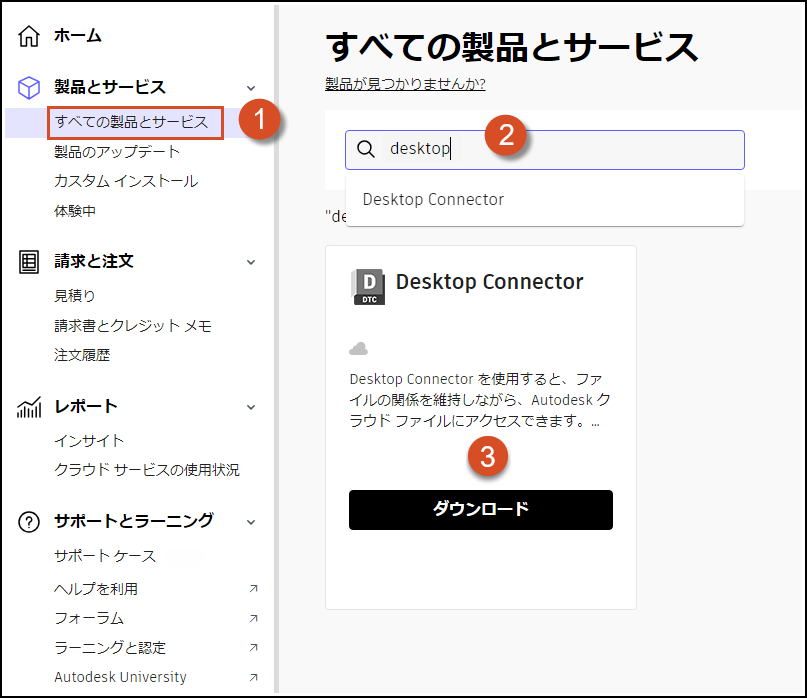Open 注文履歴 page
807x698 pixels.
[x=82, y=355]
